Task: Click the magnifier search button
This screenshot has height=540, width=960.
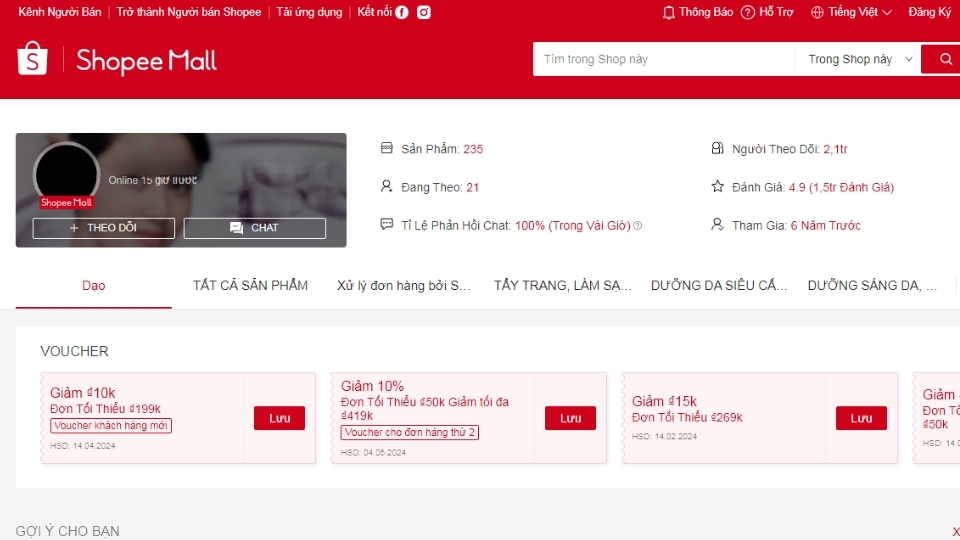Action: click(945, 59)
